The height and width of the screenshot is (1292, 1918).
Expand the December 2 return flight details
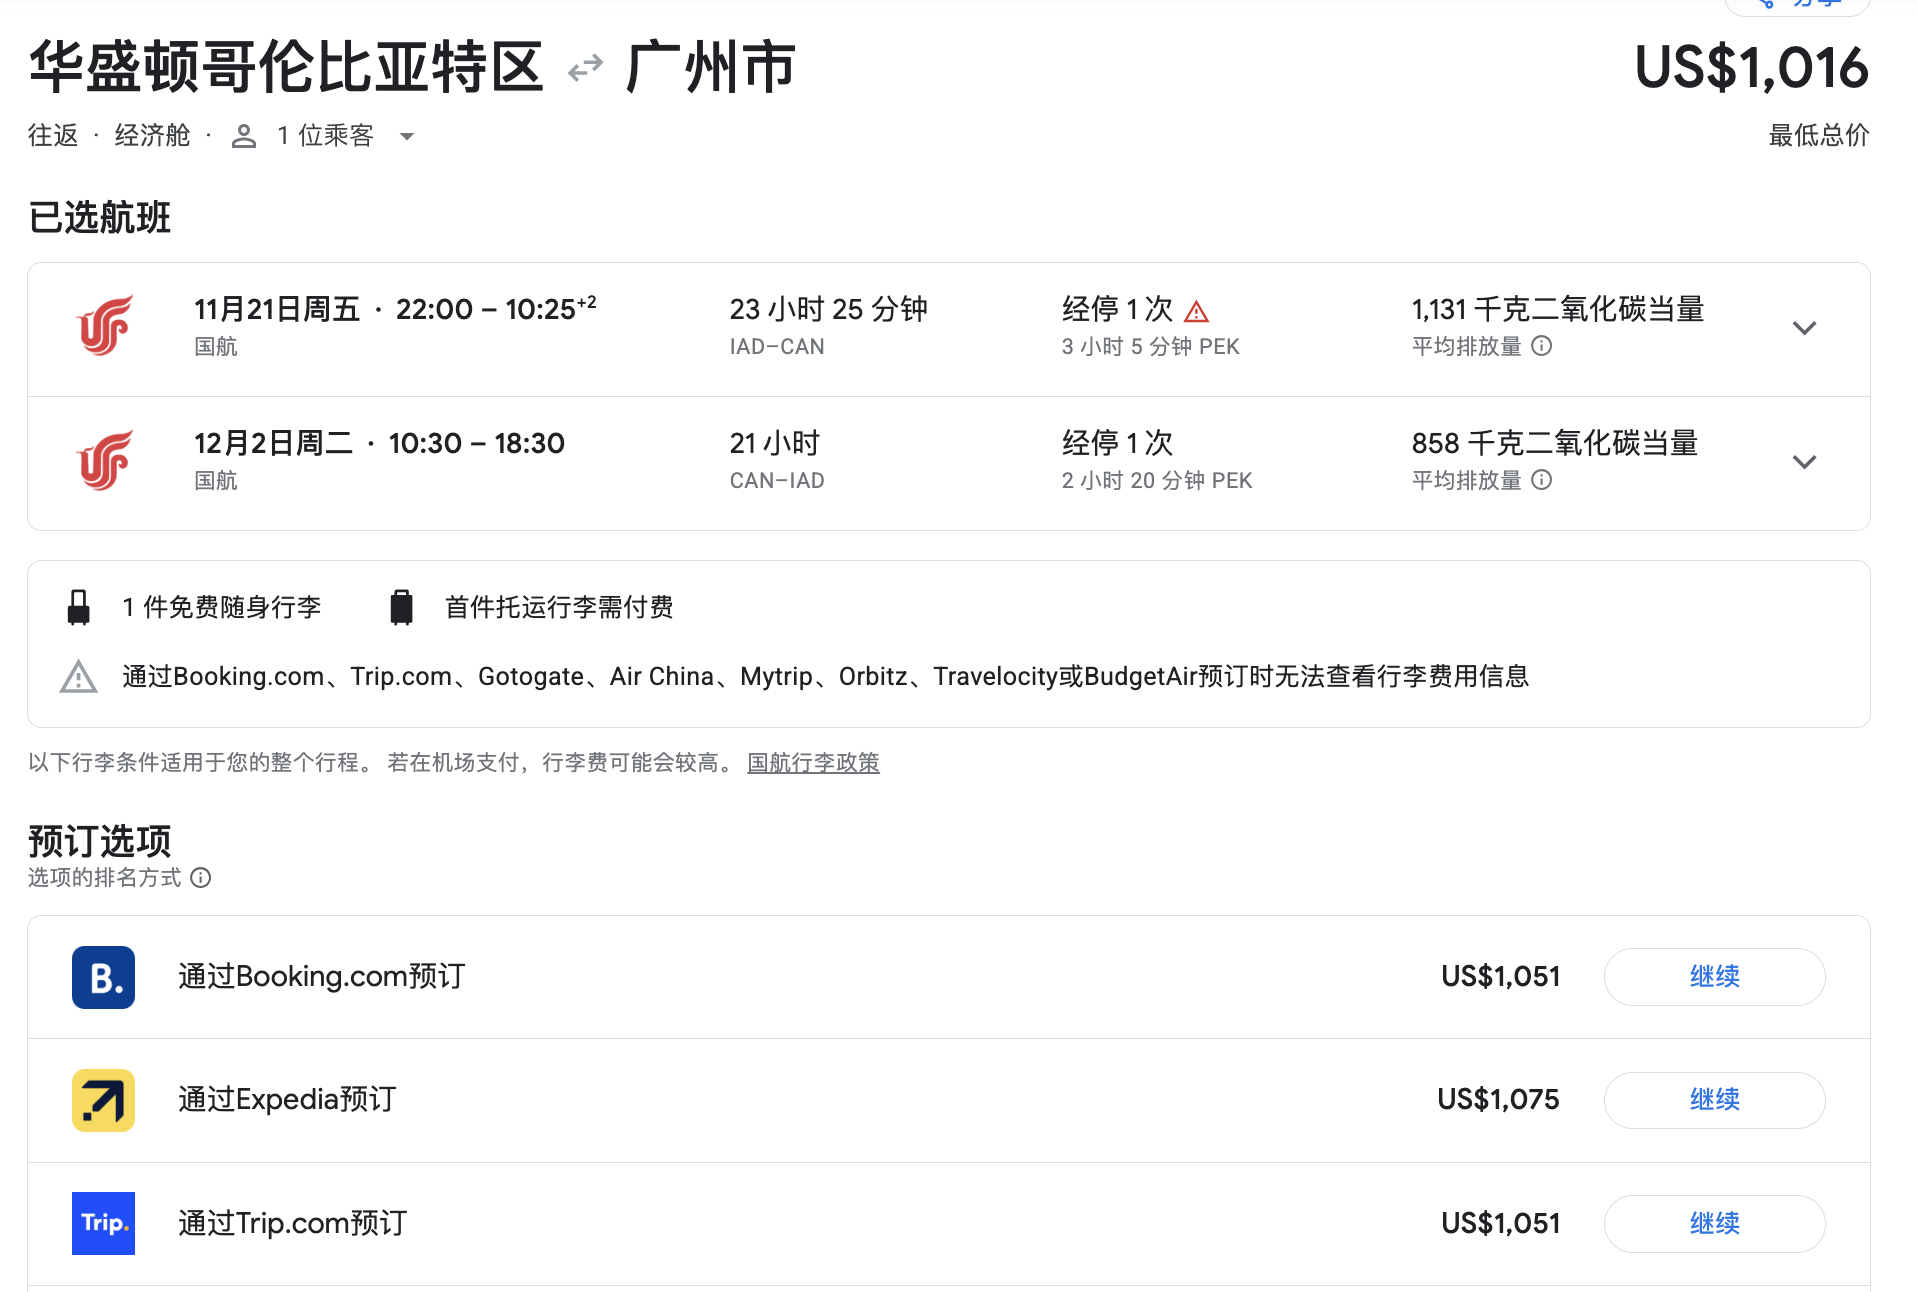(1803, 462)
